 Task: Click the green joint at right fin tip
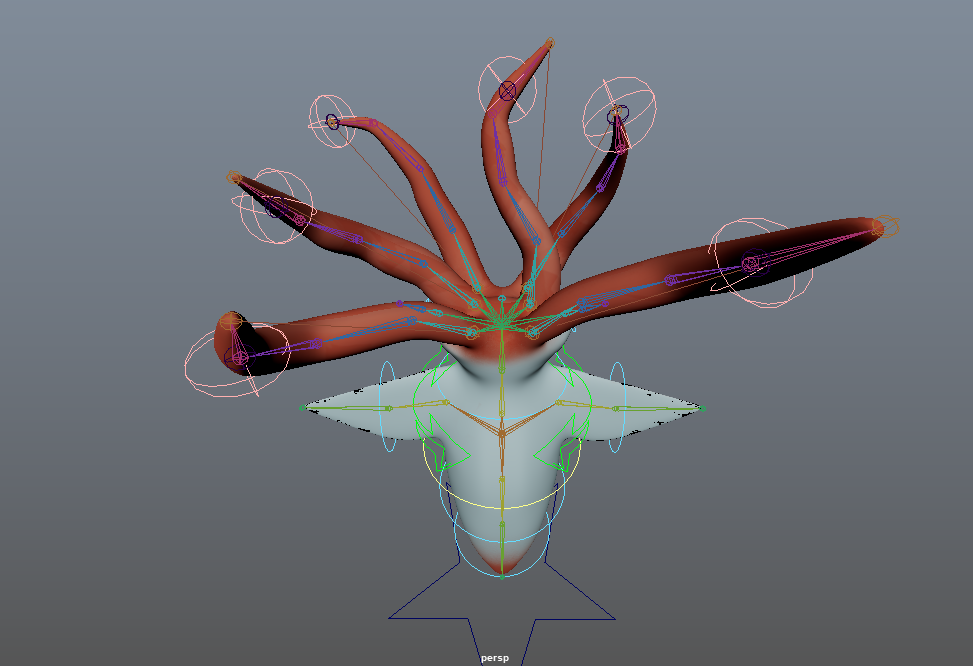(702, 408)
